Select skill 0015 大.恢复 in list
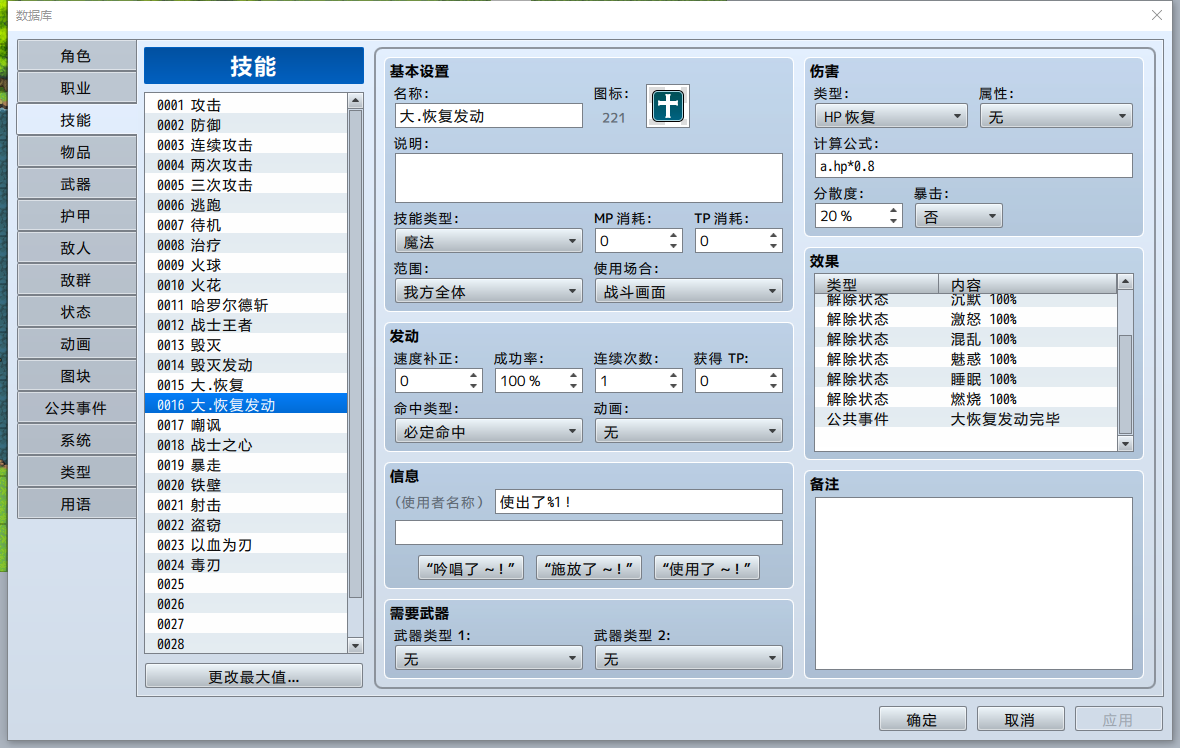Image resolution: width=1180 pixels, height=748 pixels. pos(246,385)
